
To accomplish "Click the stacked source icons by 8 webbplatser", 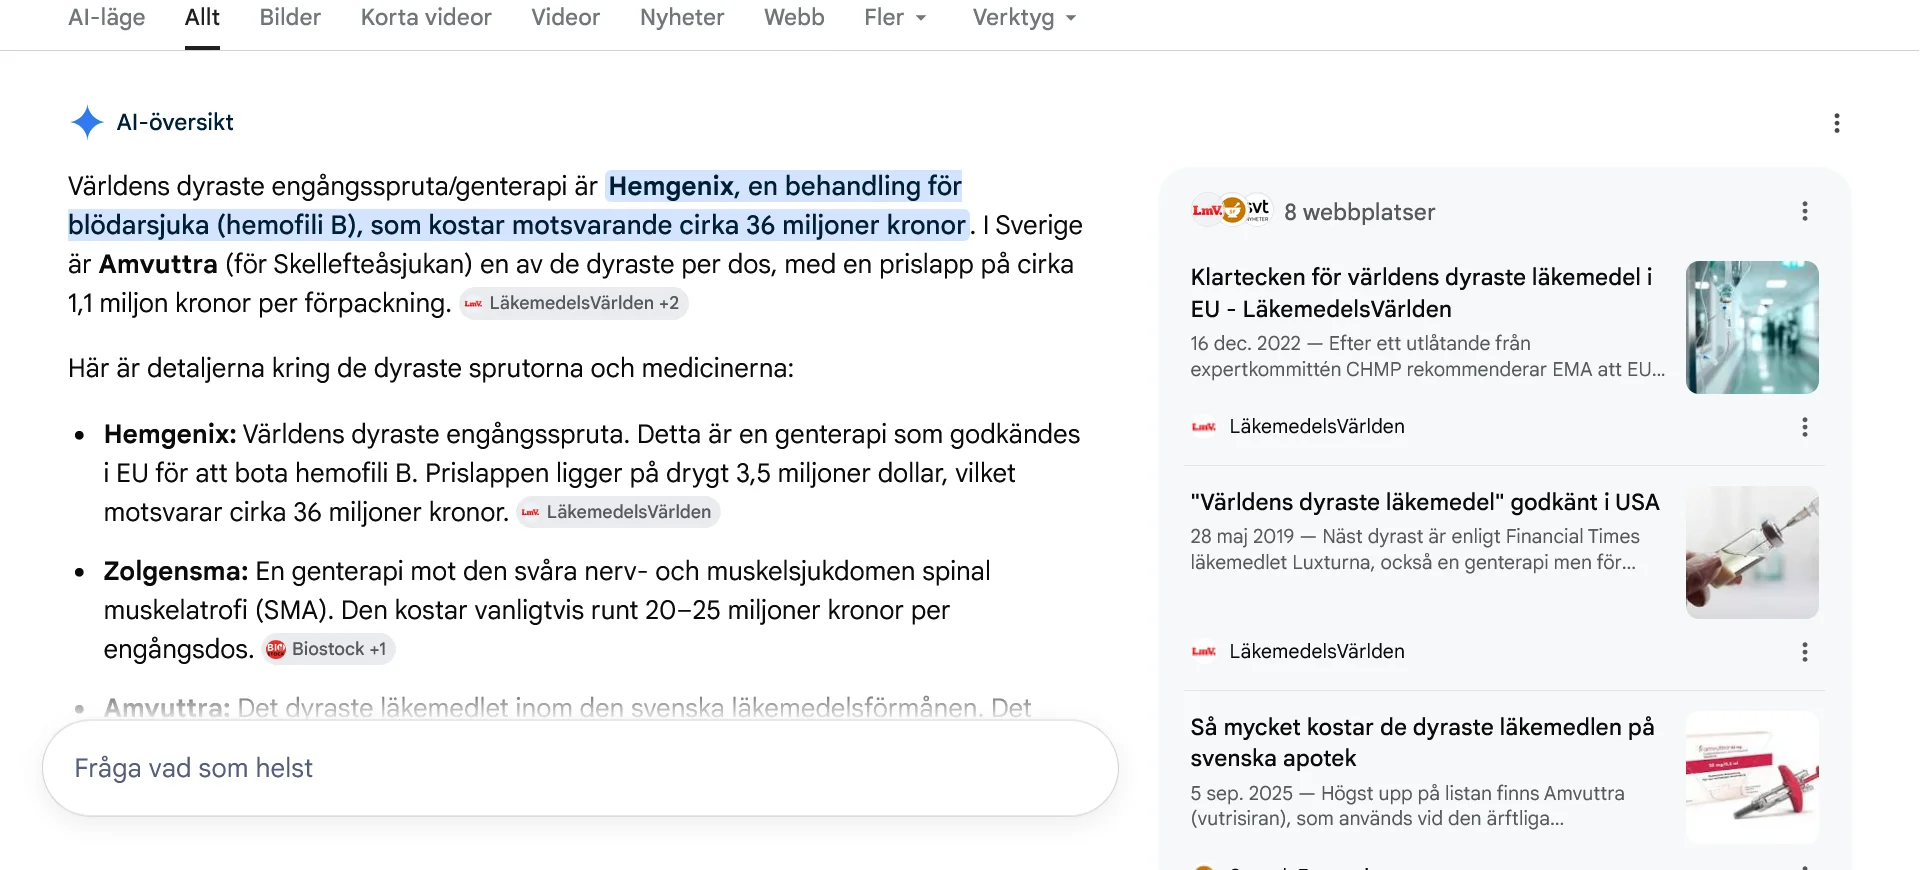I will point(1230,210).
